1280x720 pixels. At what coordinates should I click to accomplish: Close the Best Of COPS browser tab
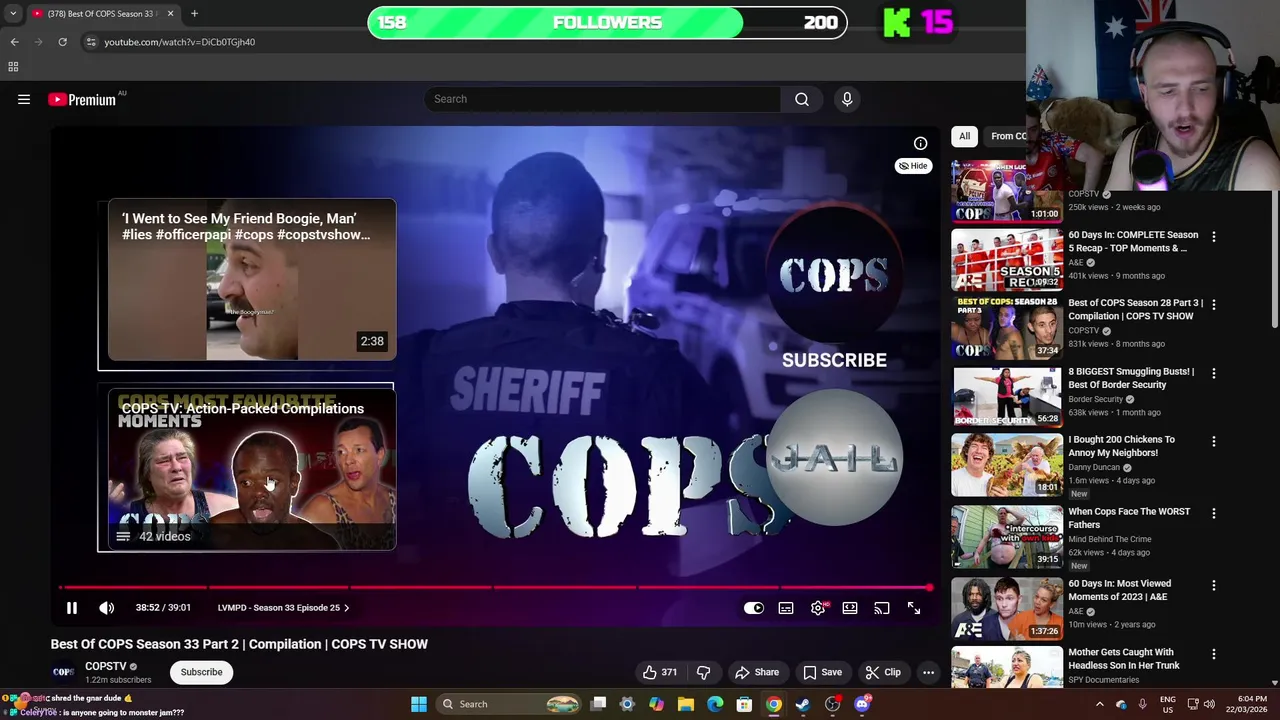[170, 14]
